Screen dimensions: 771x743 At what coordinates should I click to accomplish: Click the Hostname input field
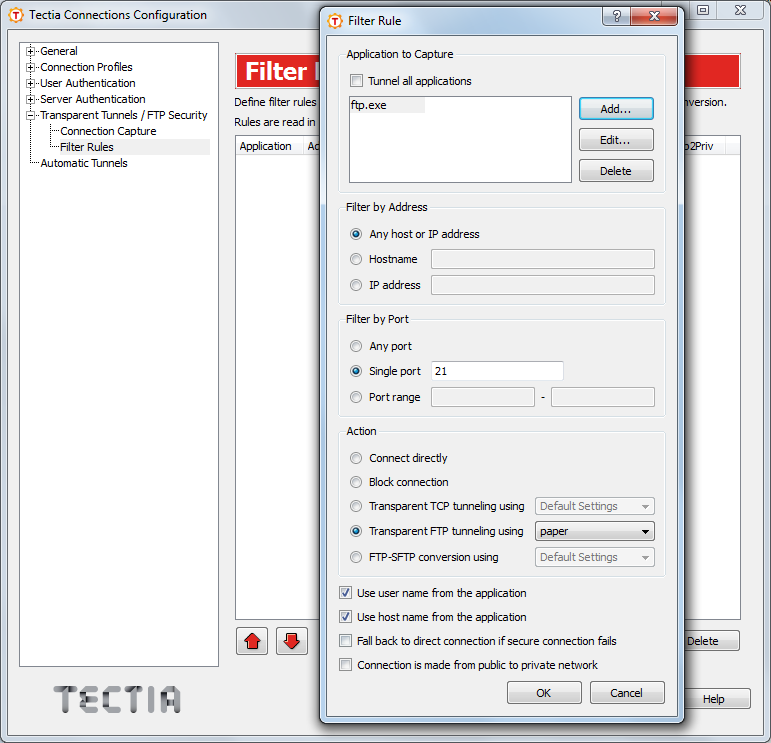[x=543, y=259]
